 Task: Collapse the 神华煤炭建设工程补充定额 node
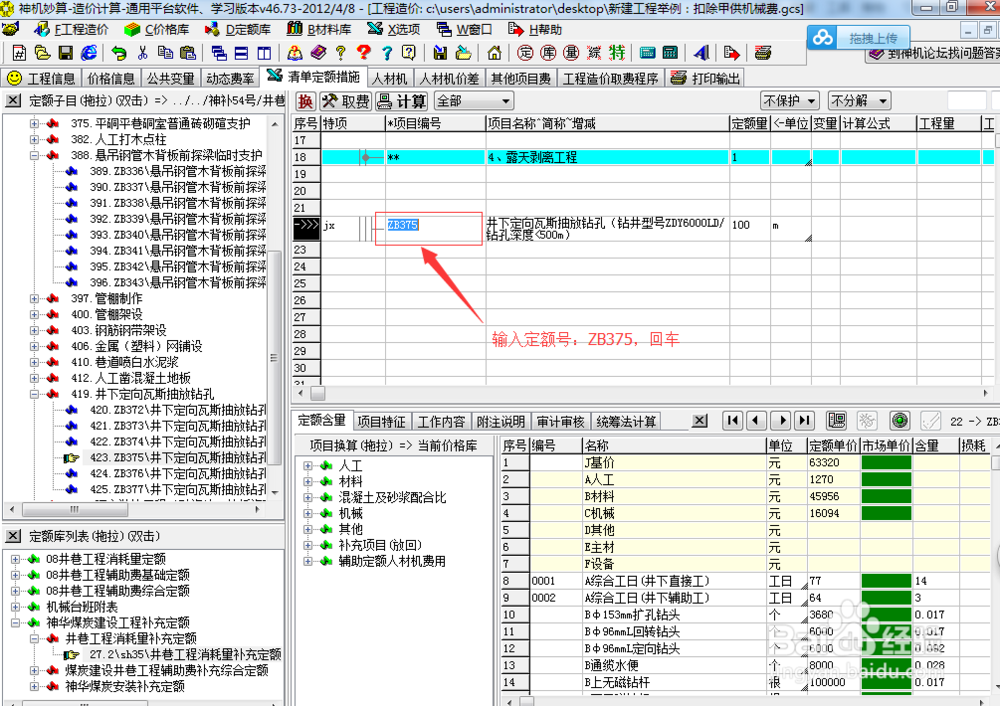15,622
